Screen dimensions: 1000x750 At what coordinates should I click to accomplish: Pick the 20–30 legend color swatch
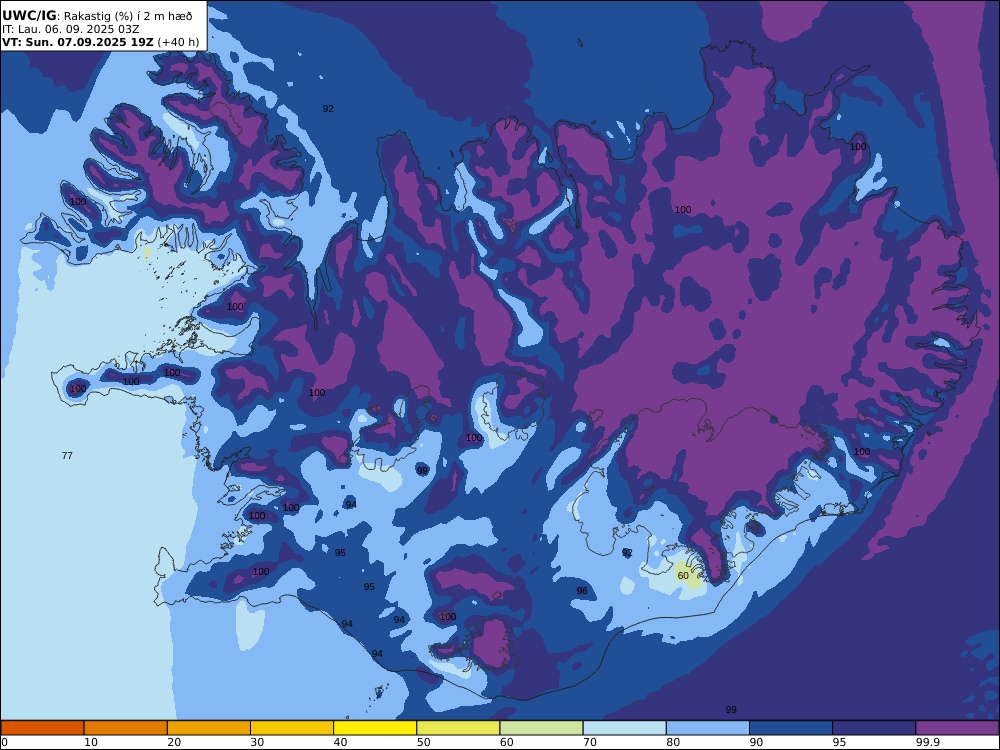pyautogui.click(x=209, y=728)
